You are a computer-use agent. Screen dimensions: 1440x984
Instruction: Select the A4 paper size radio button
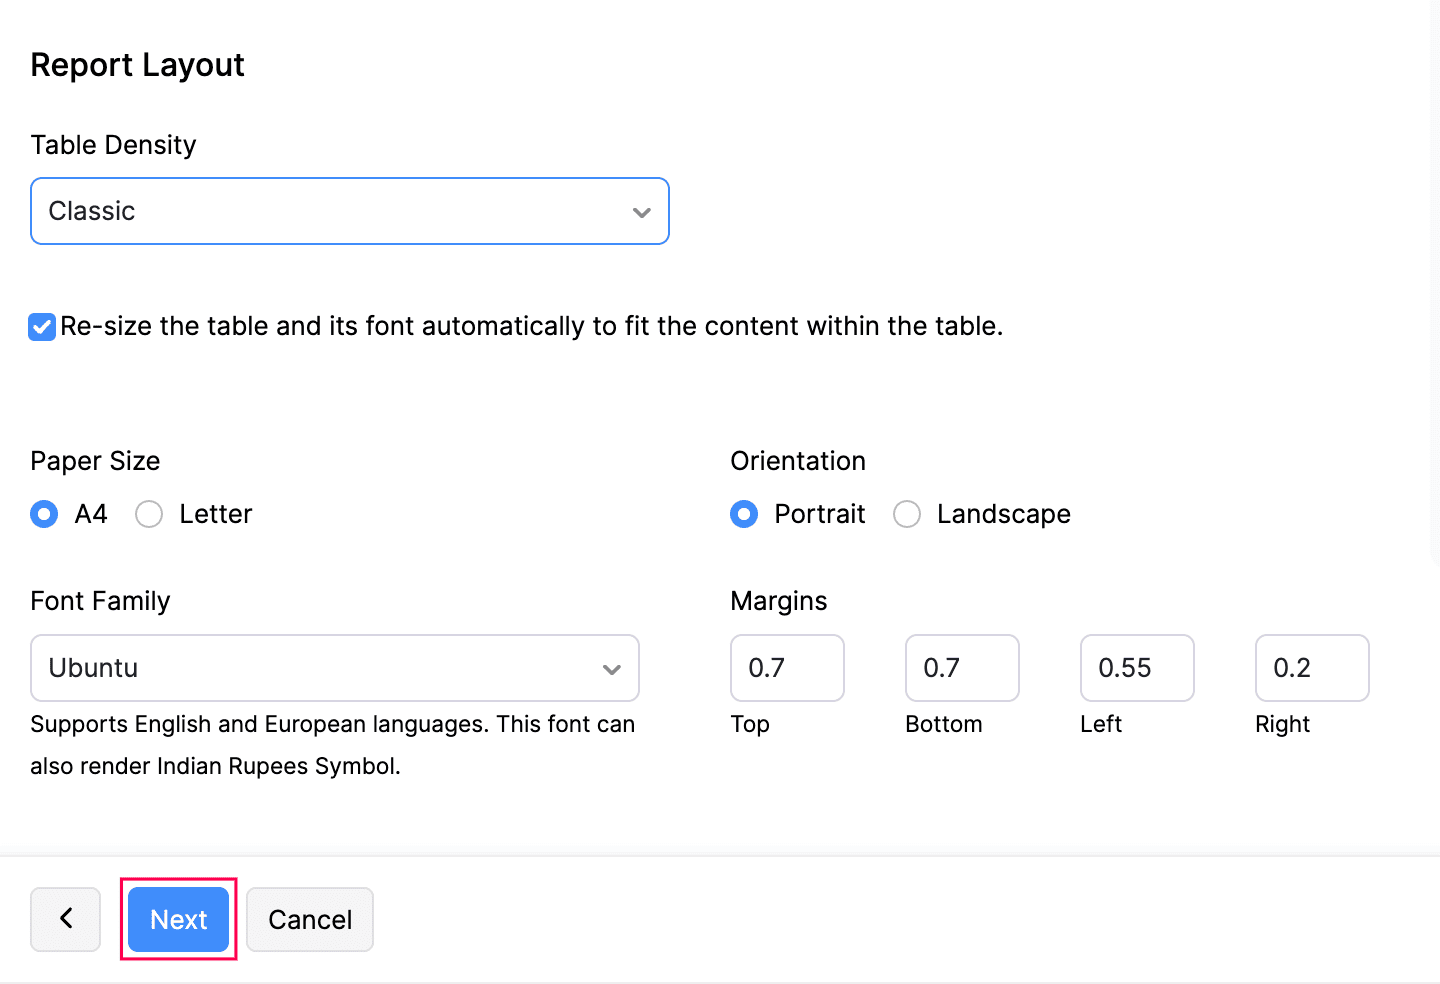pos(44,514)
